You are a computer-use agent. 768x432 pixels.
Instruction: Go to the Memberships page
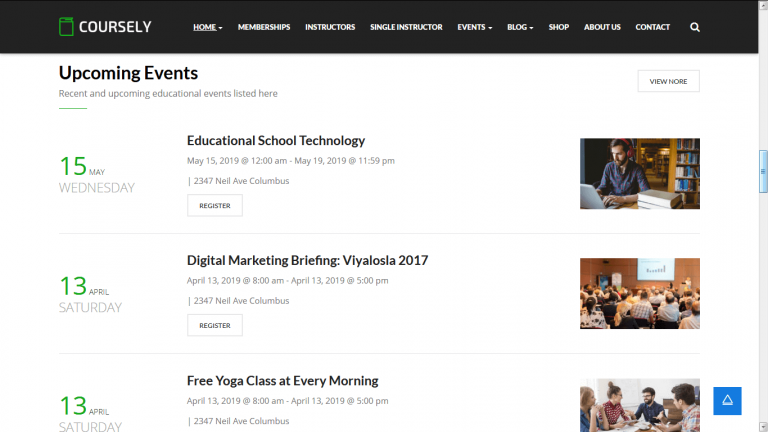pyautogui.click(x=264, y=27)
